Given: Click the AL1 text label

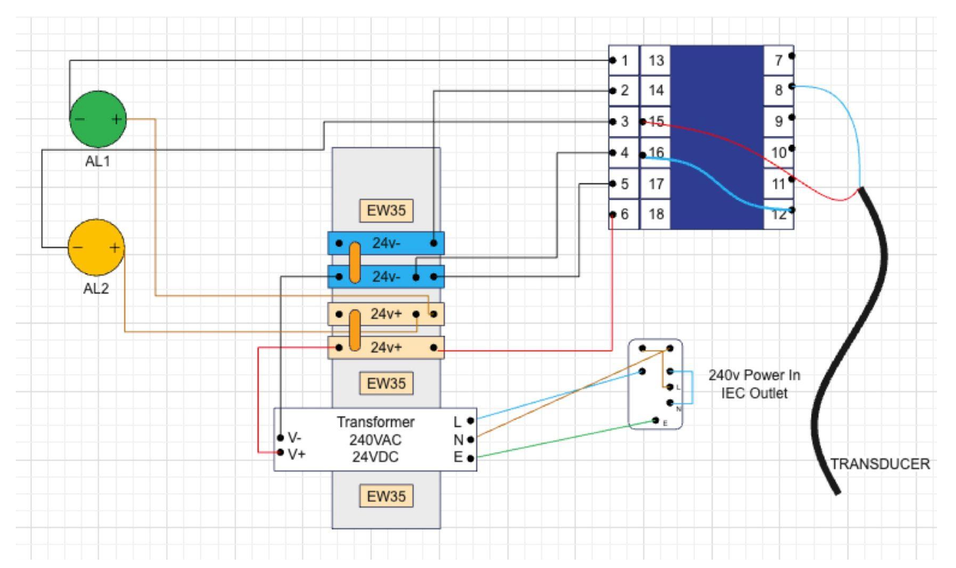Looking at the screenshot, I should 97,160.
